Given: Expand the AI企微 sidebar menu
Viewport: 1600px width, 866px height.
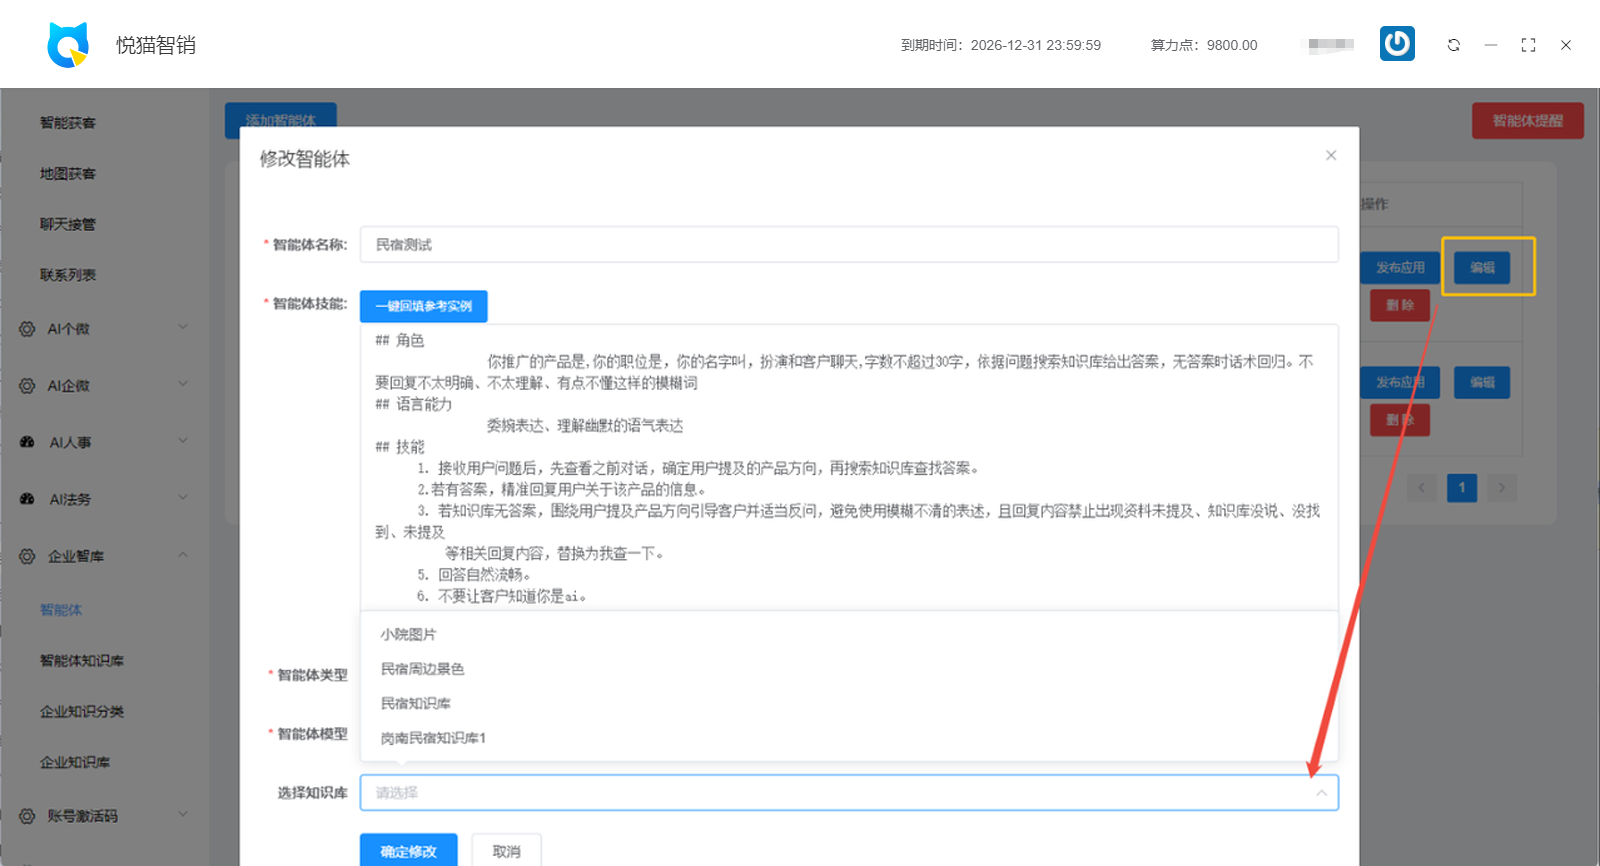Looking at the screenshot, I should point(182,385).
